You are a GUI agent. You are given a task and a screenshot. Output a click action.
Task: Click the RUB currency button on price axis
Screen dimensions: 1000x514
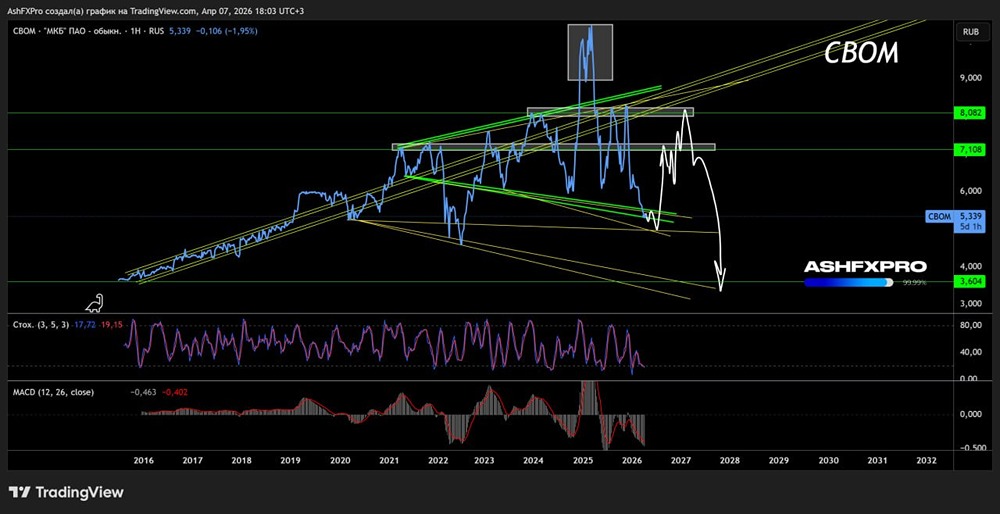coord(971,30)
